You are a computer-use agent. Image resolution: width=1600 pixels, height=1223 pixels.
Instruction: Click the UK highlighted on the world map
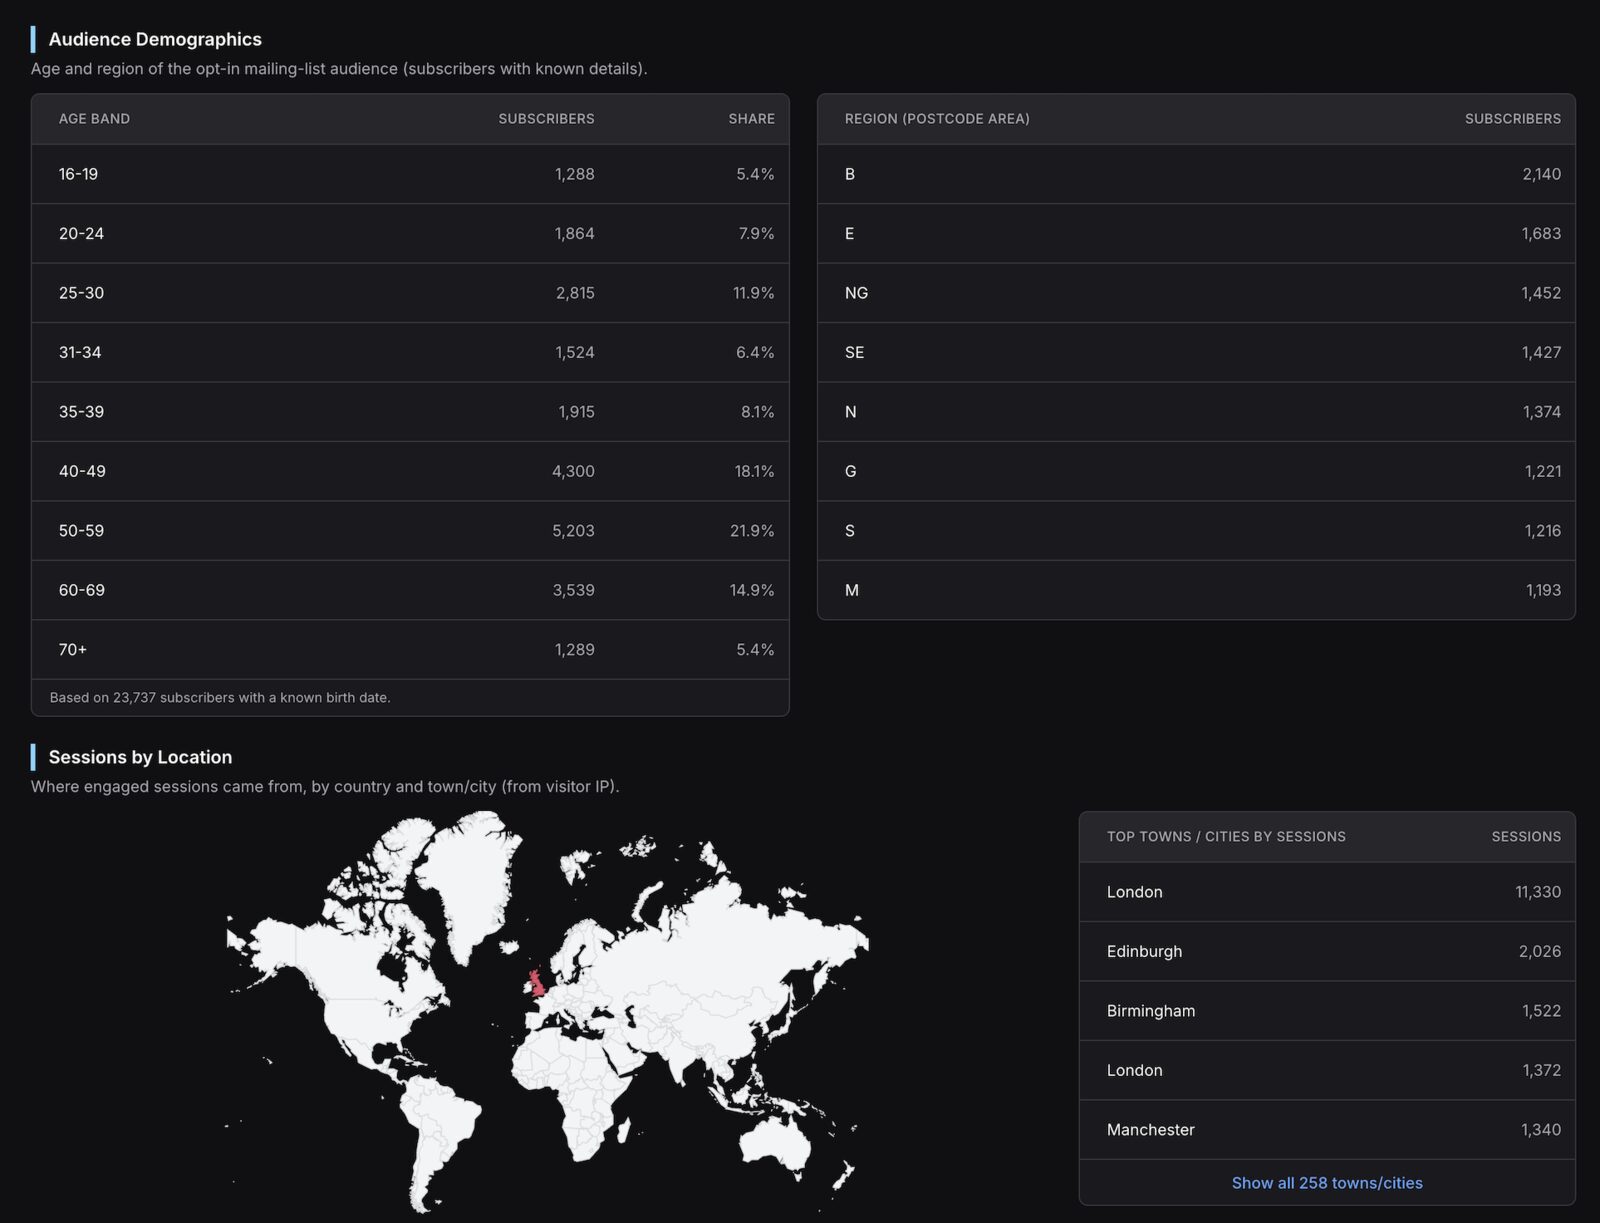coord(537,982)
